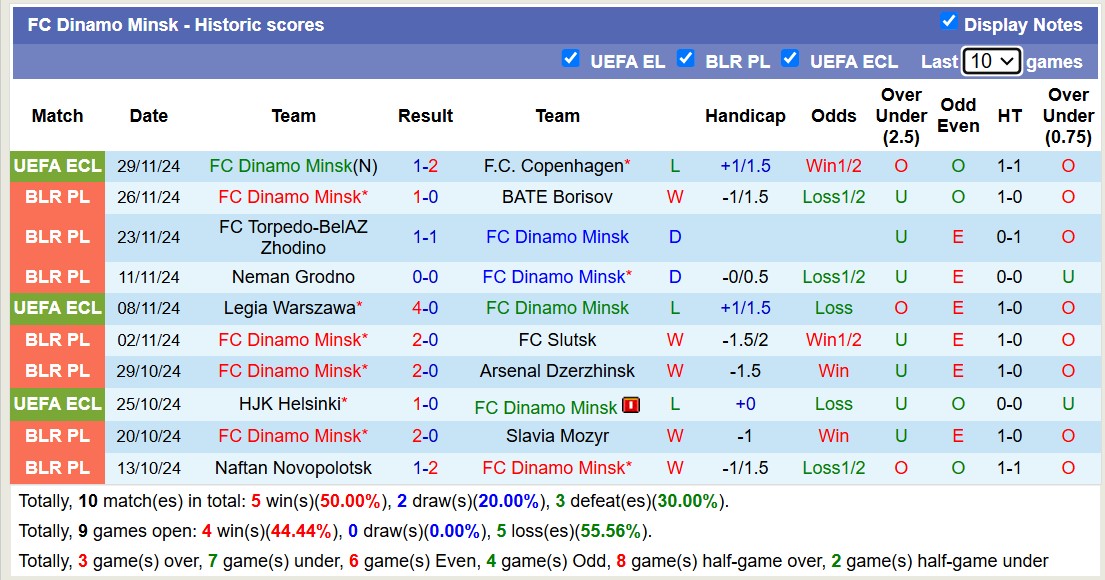Toggle the Display Notes checkbox
This screenshot has height=580, width=1105.
tap(949, 22)
